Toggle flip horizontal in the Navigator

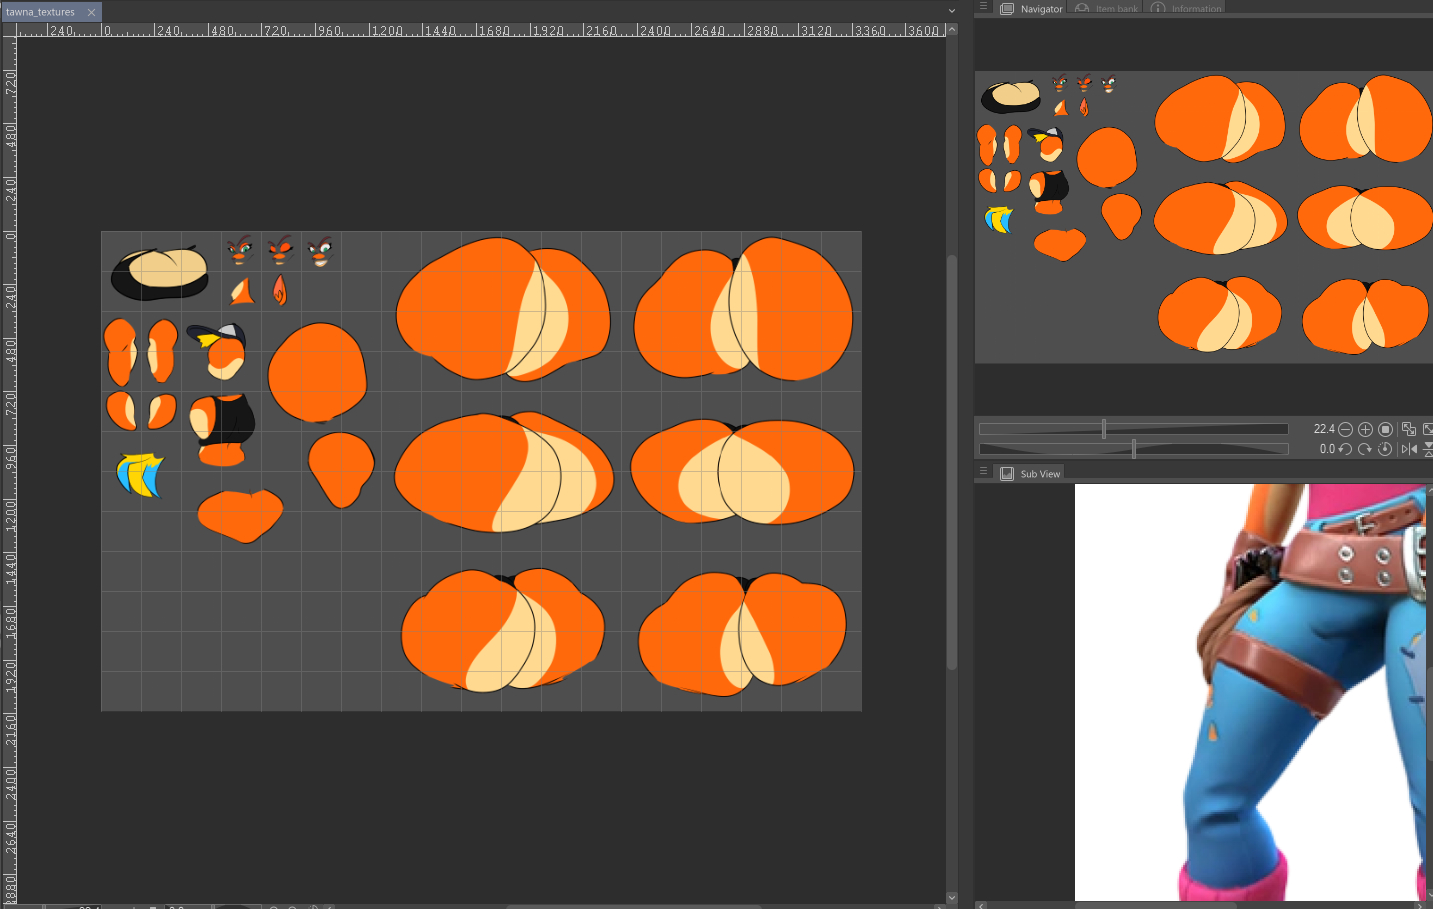point(1409,449)
